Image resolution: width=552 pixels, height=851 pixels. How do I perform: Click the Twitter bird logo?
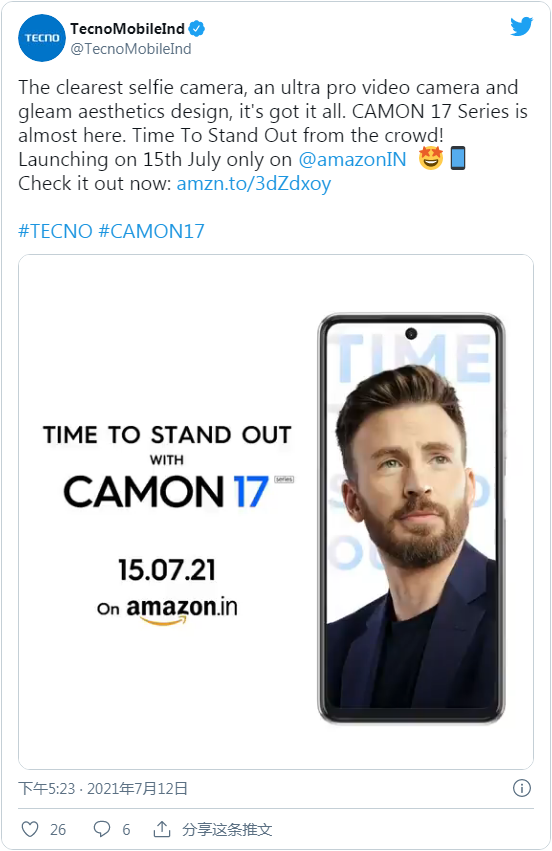[522, 26]
